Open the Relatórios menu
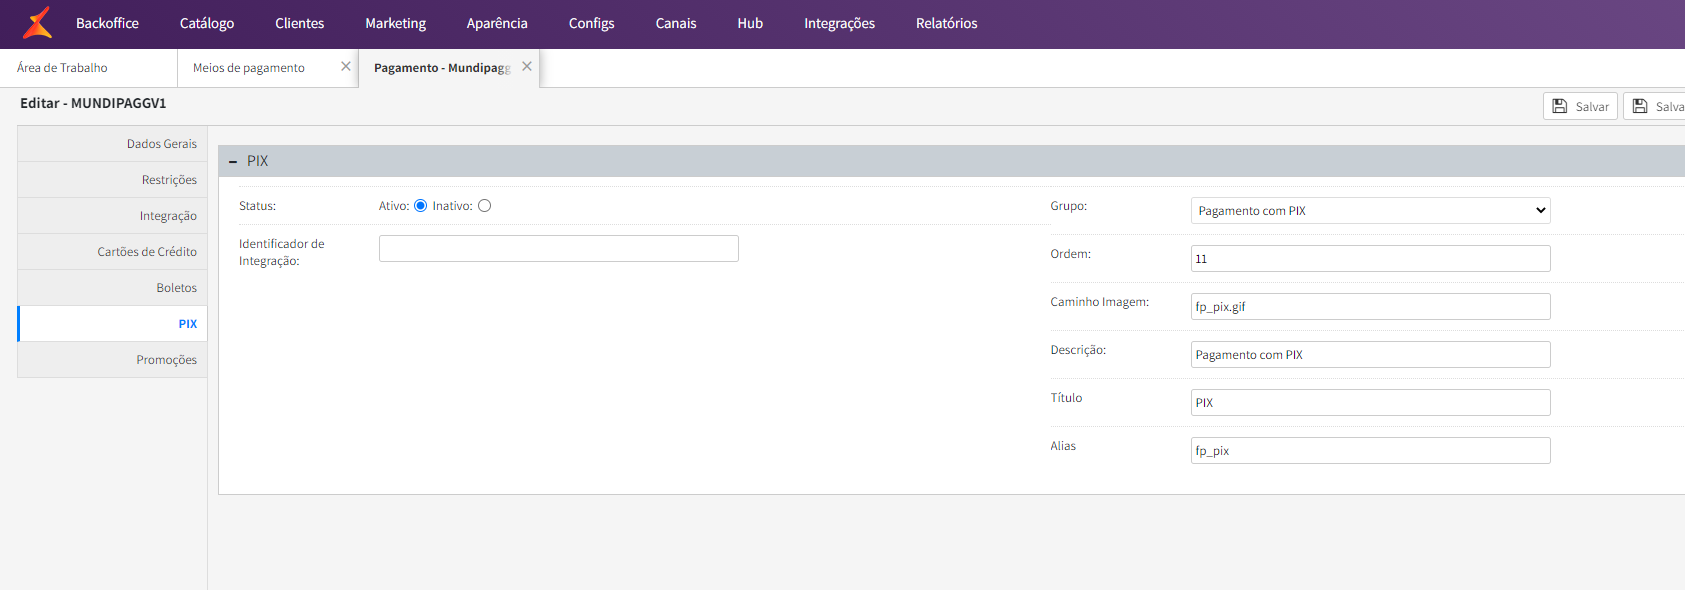 pos(947,23)
